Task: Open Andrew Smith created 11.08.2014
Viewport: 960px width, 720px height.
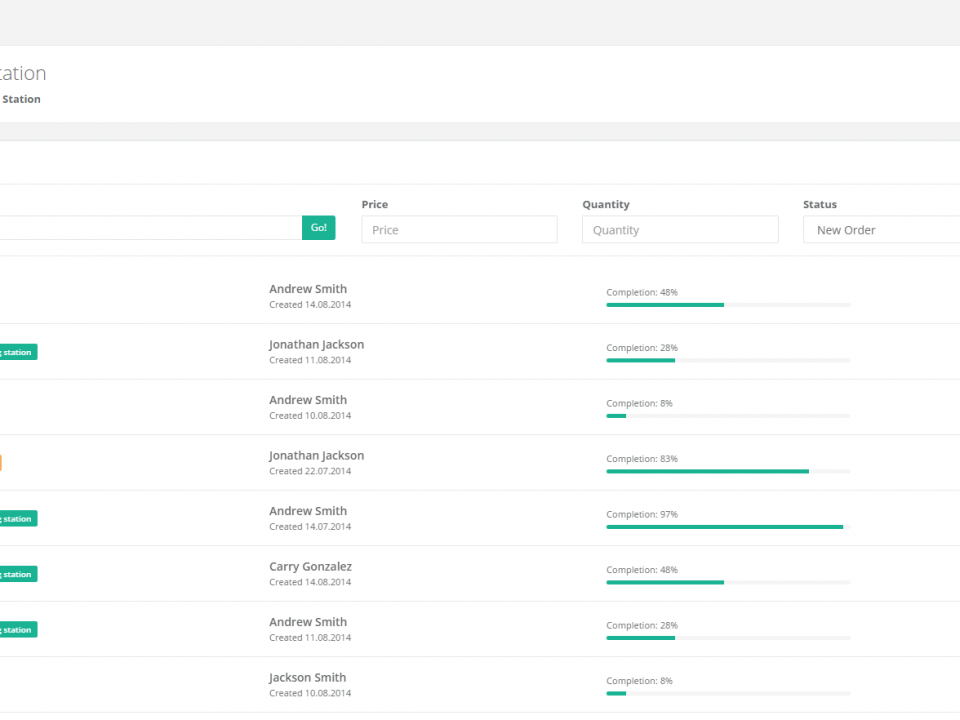Action: pyautogui.click(x=308, y=622)
